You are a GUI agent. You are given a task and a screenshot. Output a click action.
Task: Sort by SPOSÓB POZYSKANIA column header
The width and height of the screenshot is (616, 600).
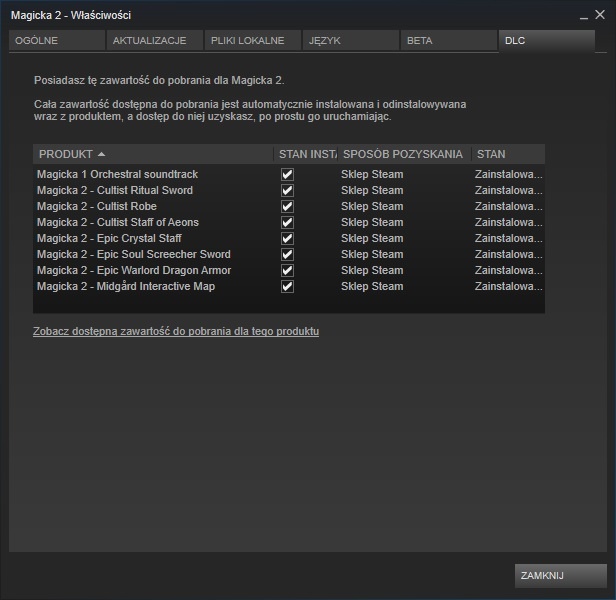pyautogui.click(x=404, y=154)
